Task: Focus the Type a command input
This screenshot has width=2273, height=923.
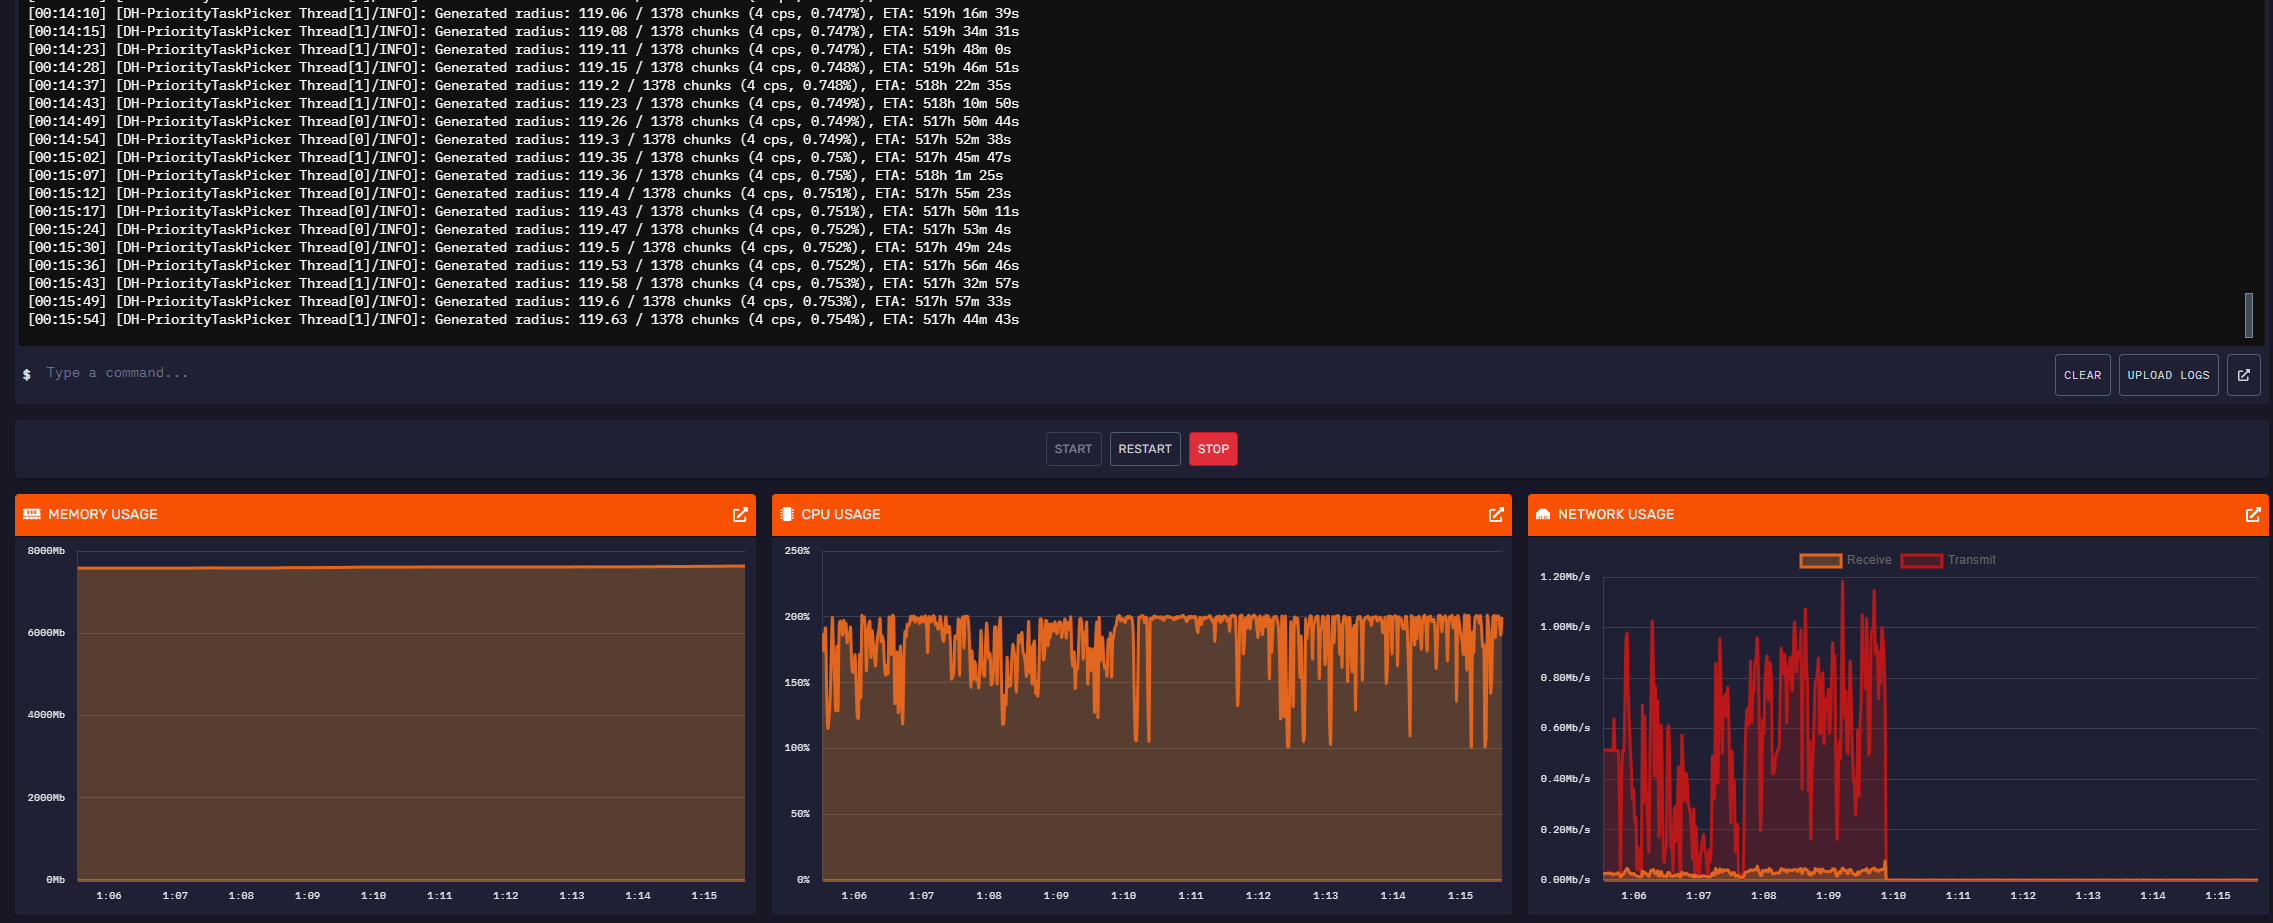Action: click(1040, 373)
